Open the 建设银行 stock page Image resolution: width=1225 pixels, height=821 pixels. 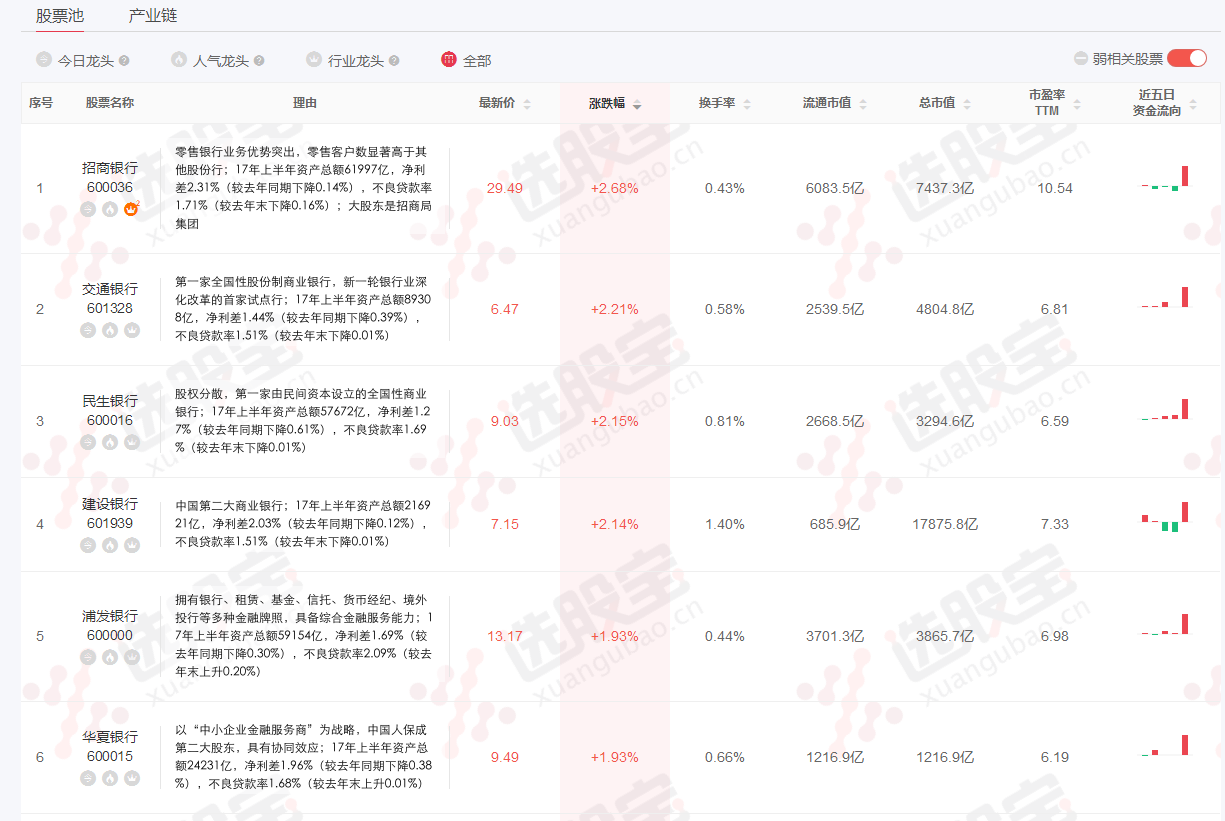click(x=110, y=504)
